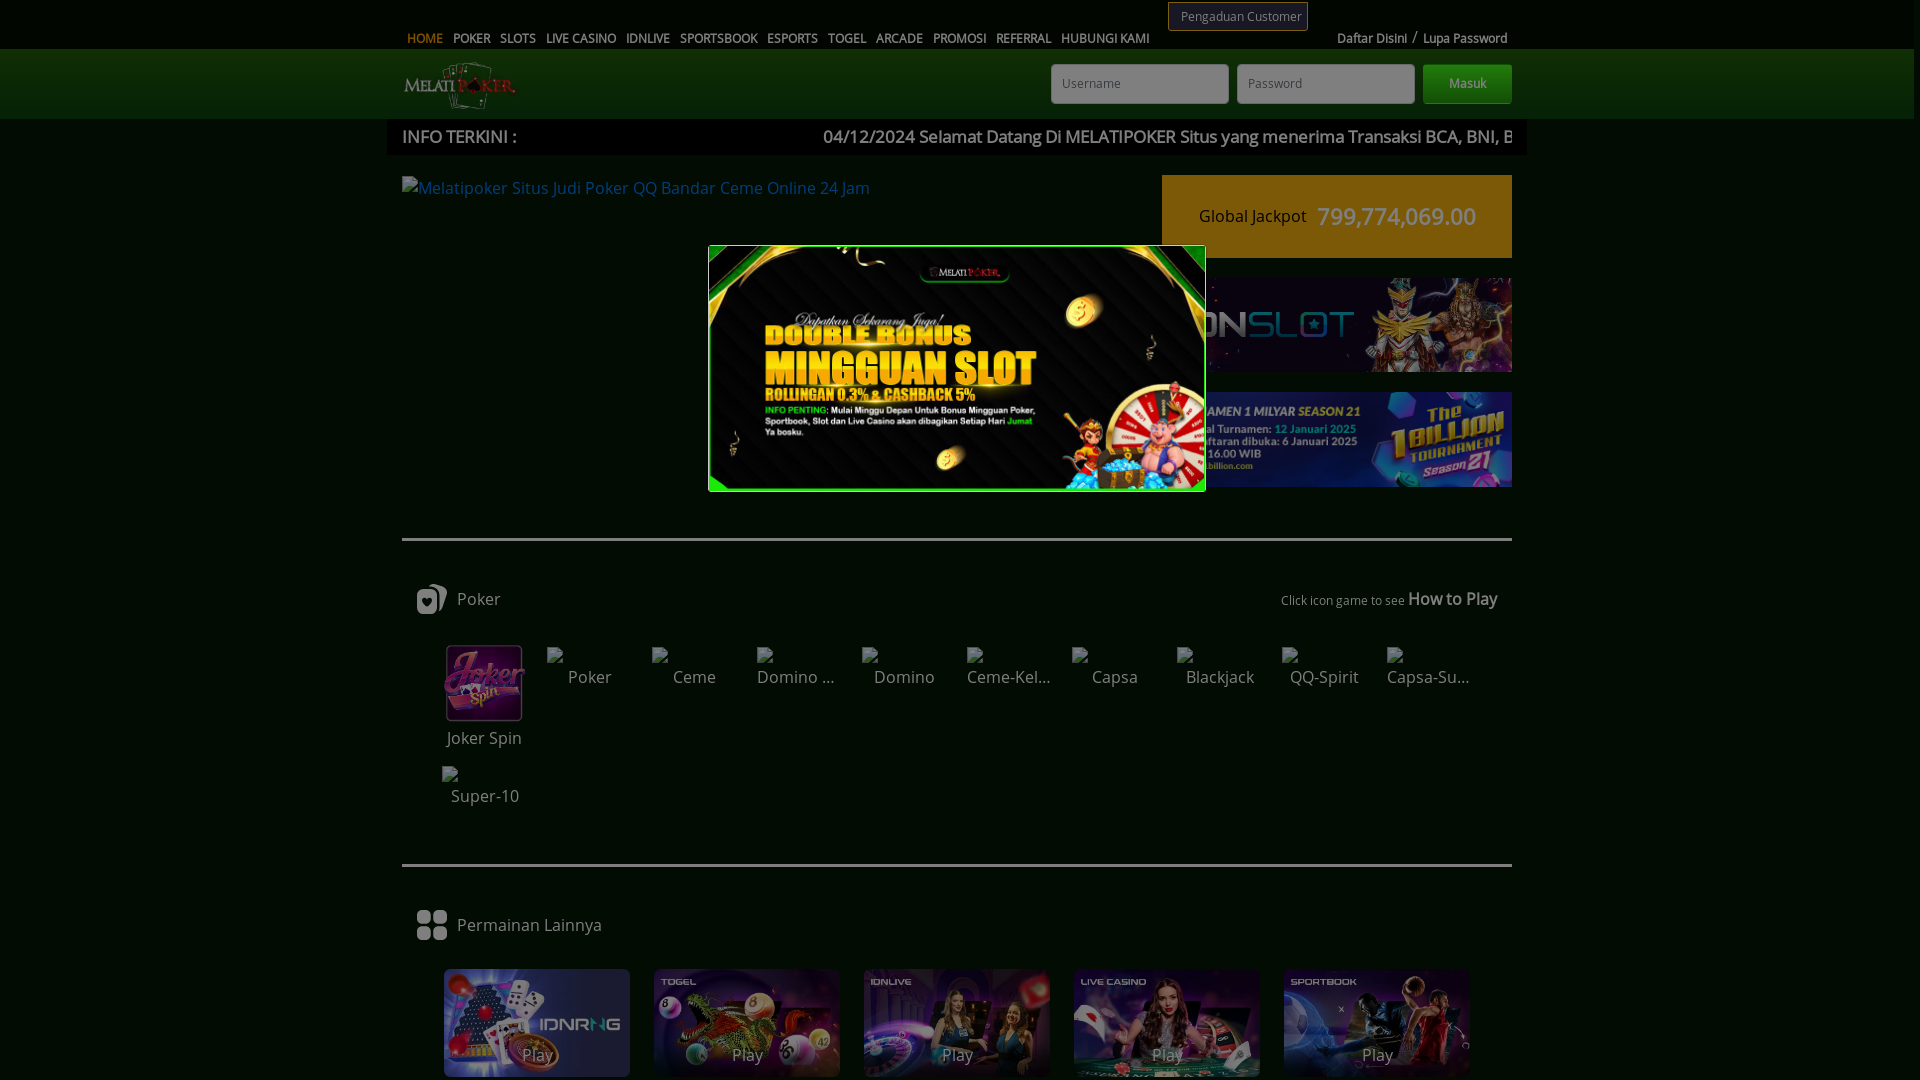
Task: Open the HUBUNGI KAMI contact page
Action: (x=1104, y=38)
